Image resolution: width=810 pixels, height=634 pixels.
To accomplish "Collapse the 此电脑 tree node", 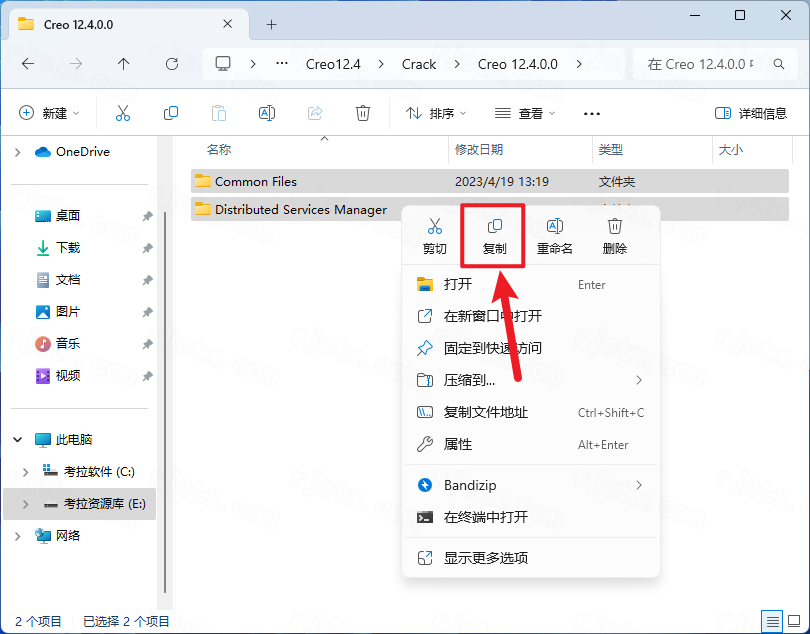I will [18, 439].
